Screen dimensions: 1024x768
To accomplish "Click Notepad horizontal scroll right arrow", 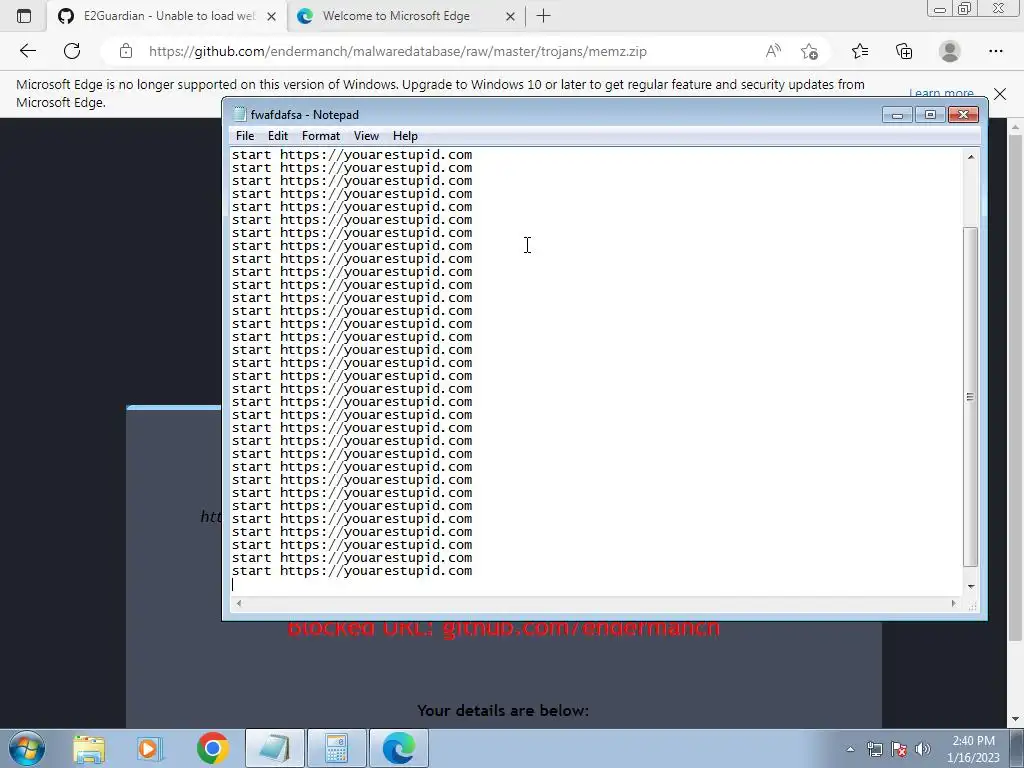I will click(x=953, y=603).
